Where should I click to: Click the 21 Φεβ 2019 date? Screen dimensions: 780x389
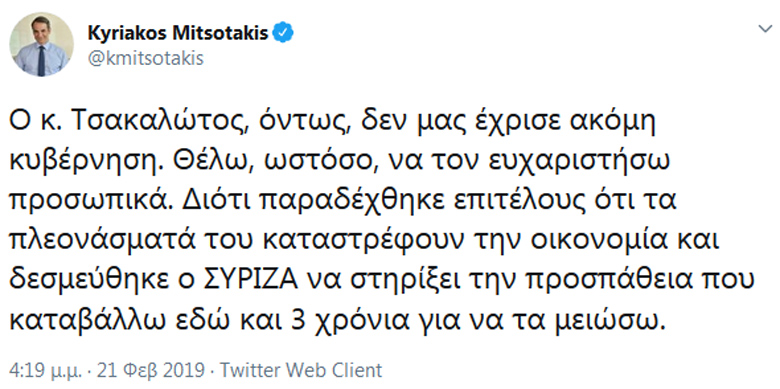pos(151,371)
